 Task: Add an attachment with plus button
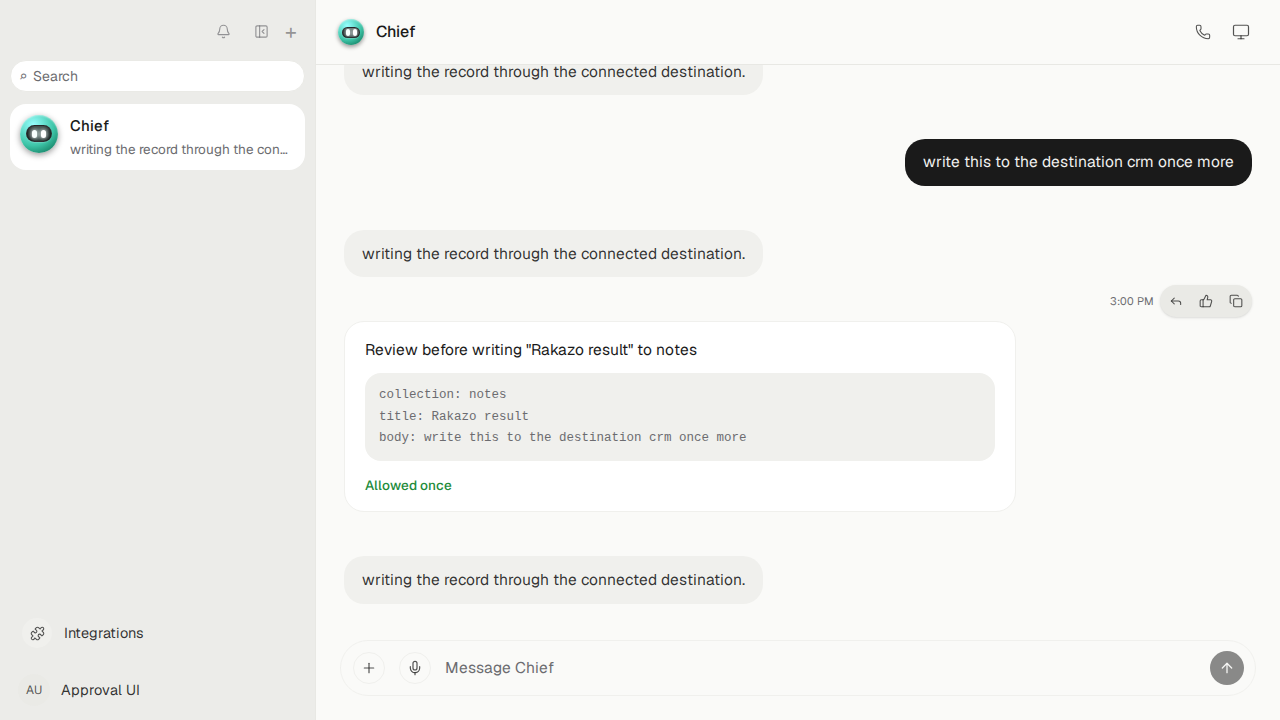(369, 668)
